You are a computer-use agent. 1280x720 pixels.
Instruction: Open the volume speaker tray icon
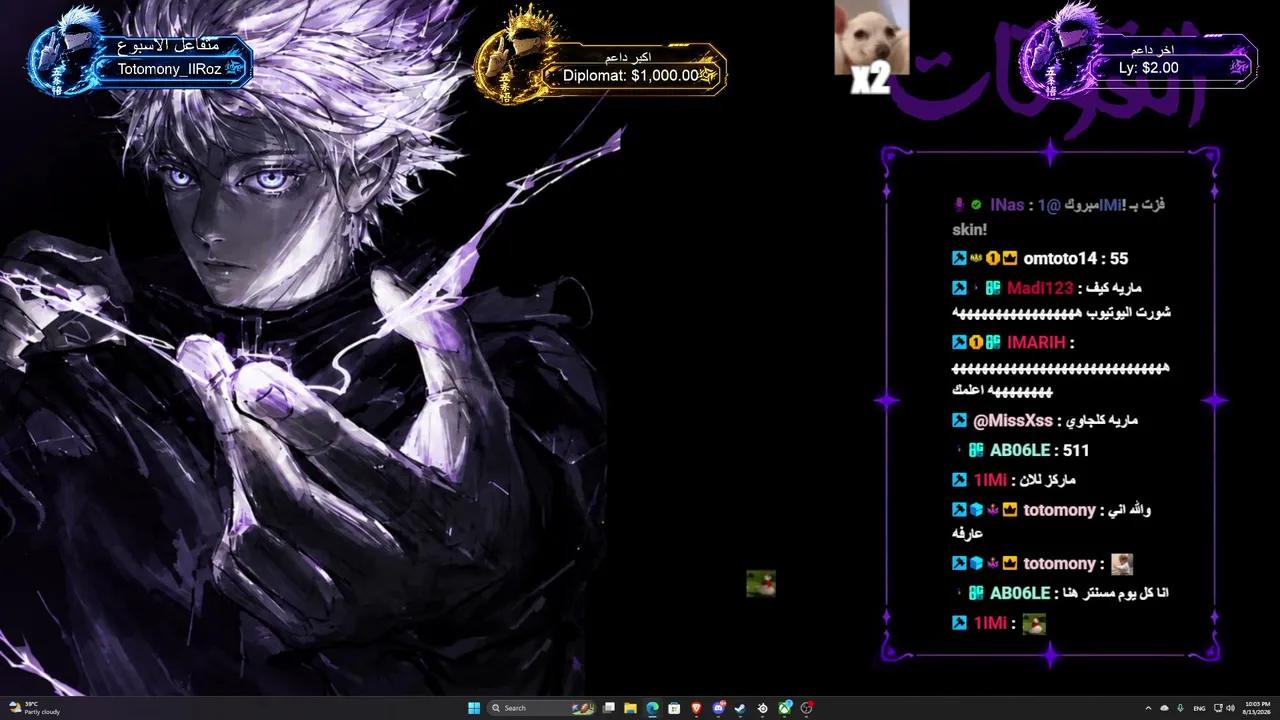pyautogui.click(x=1230, y=708)
